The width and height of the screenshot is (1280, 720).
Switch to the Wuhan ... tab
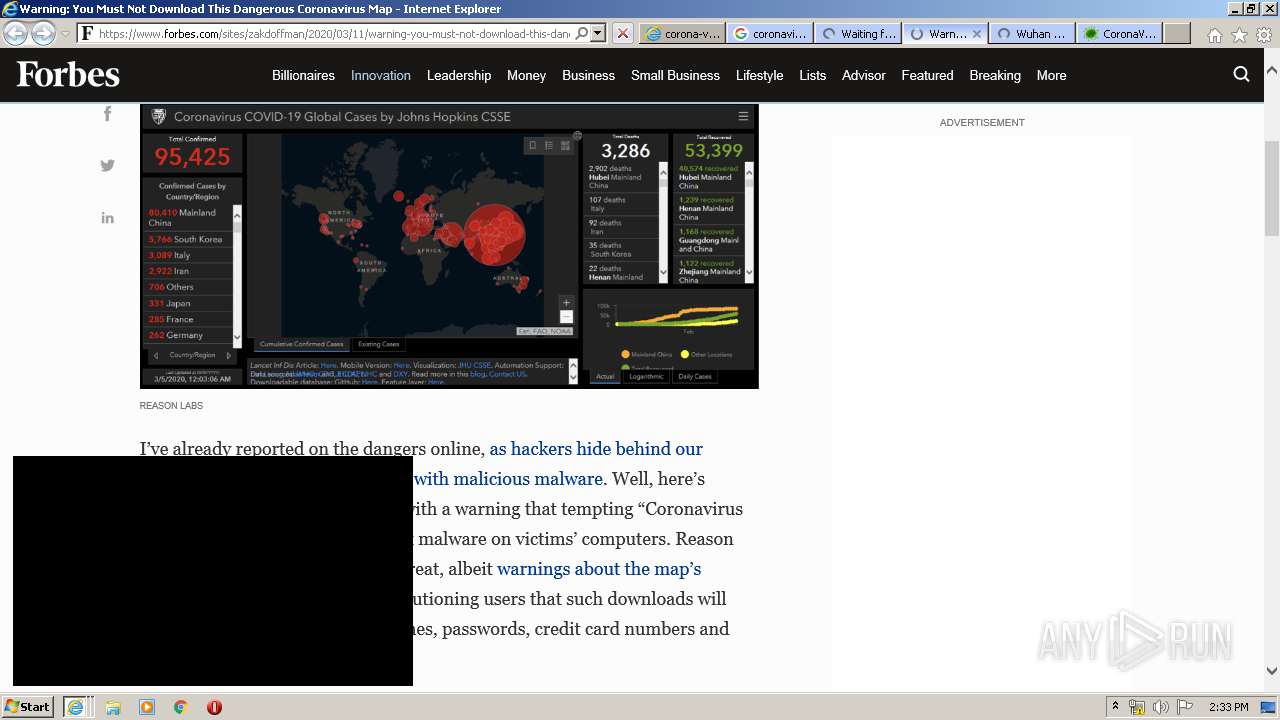[x=1031, y=33]
